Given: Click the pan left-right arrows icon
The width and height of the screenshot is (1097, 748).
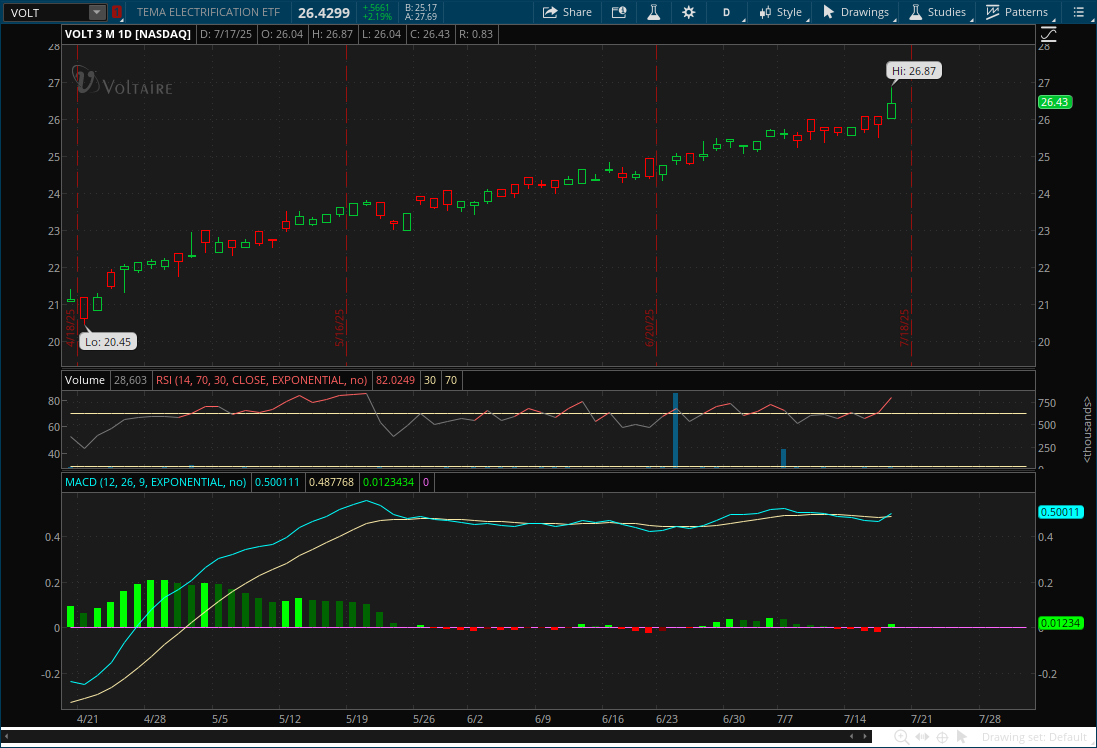Looking at the screenshot, I should (922, 737).
